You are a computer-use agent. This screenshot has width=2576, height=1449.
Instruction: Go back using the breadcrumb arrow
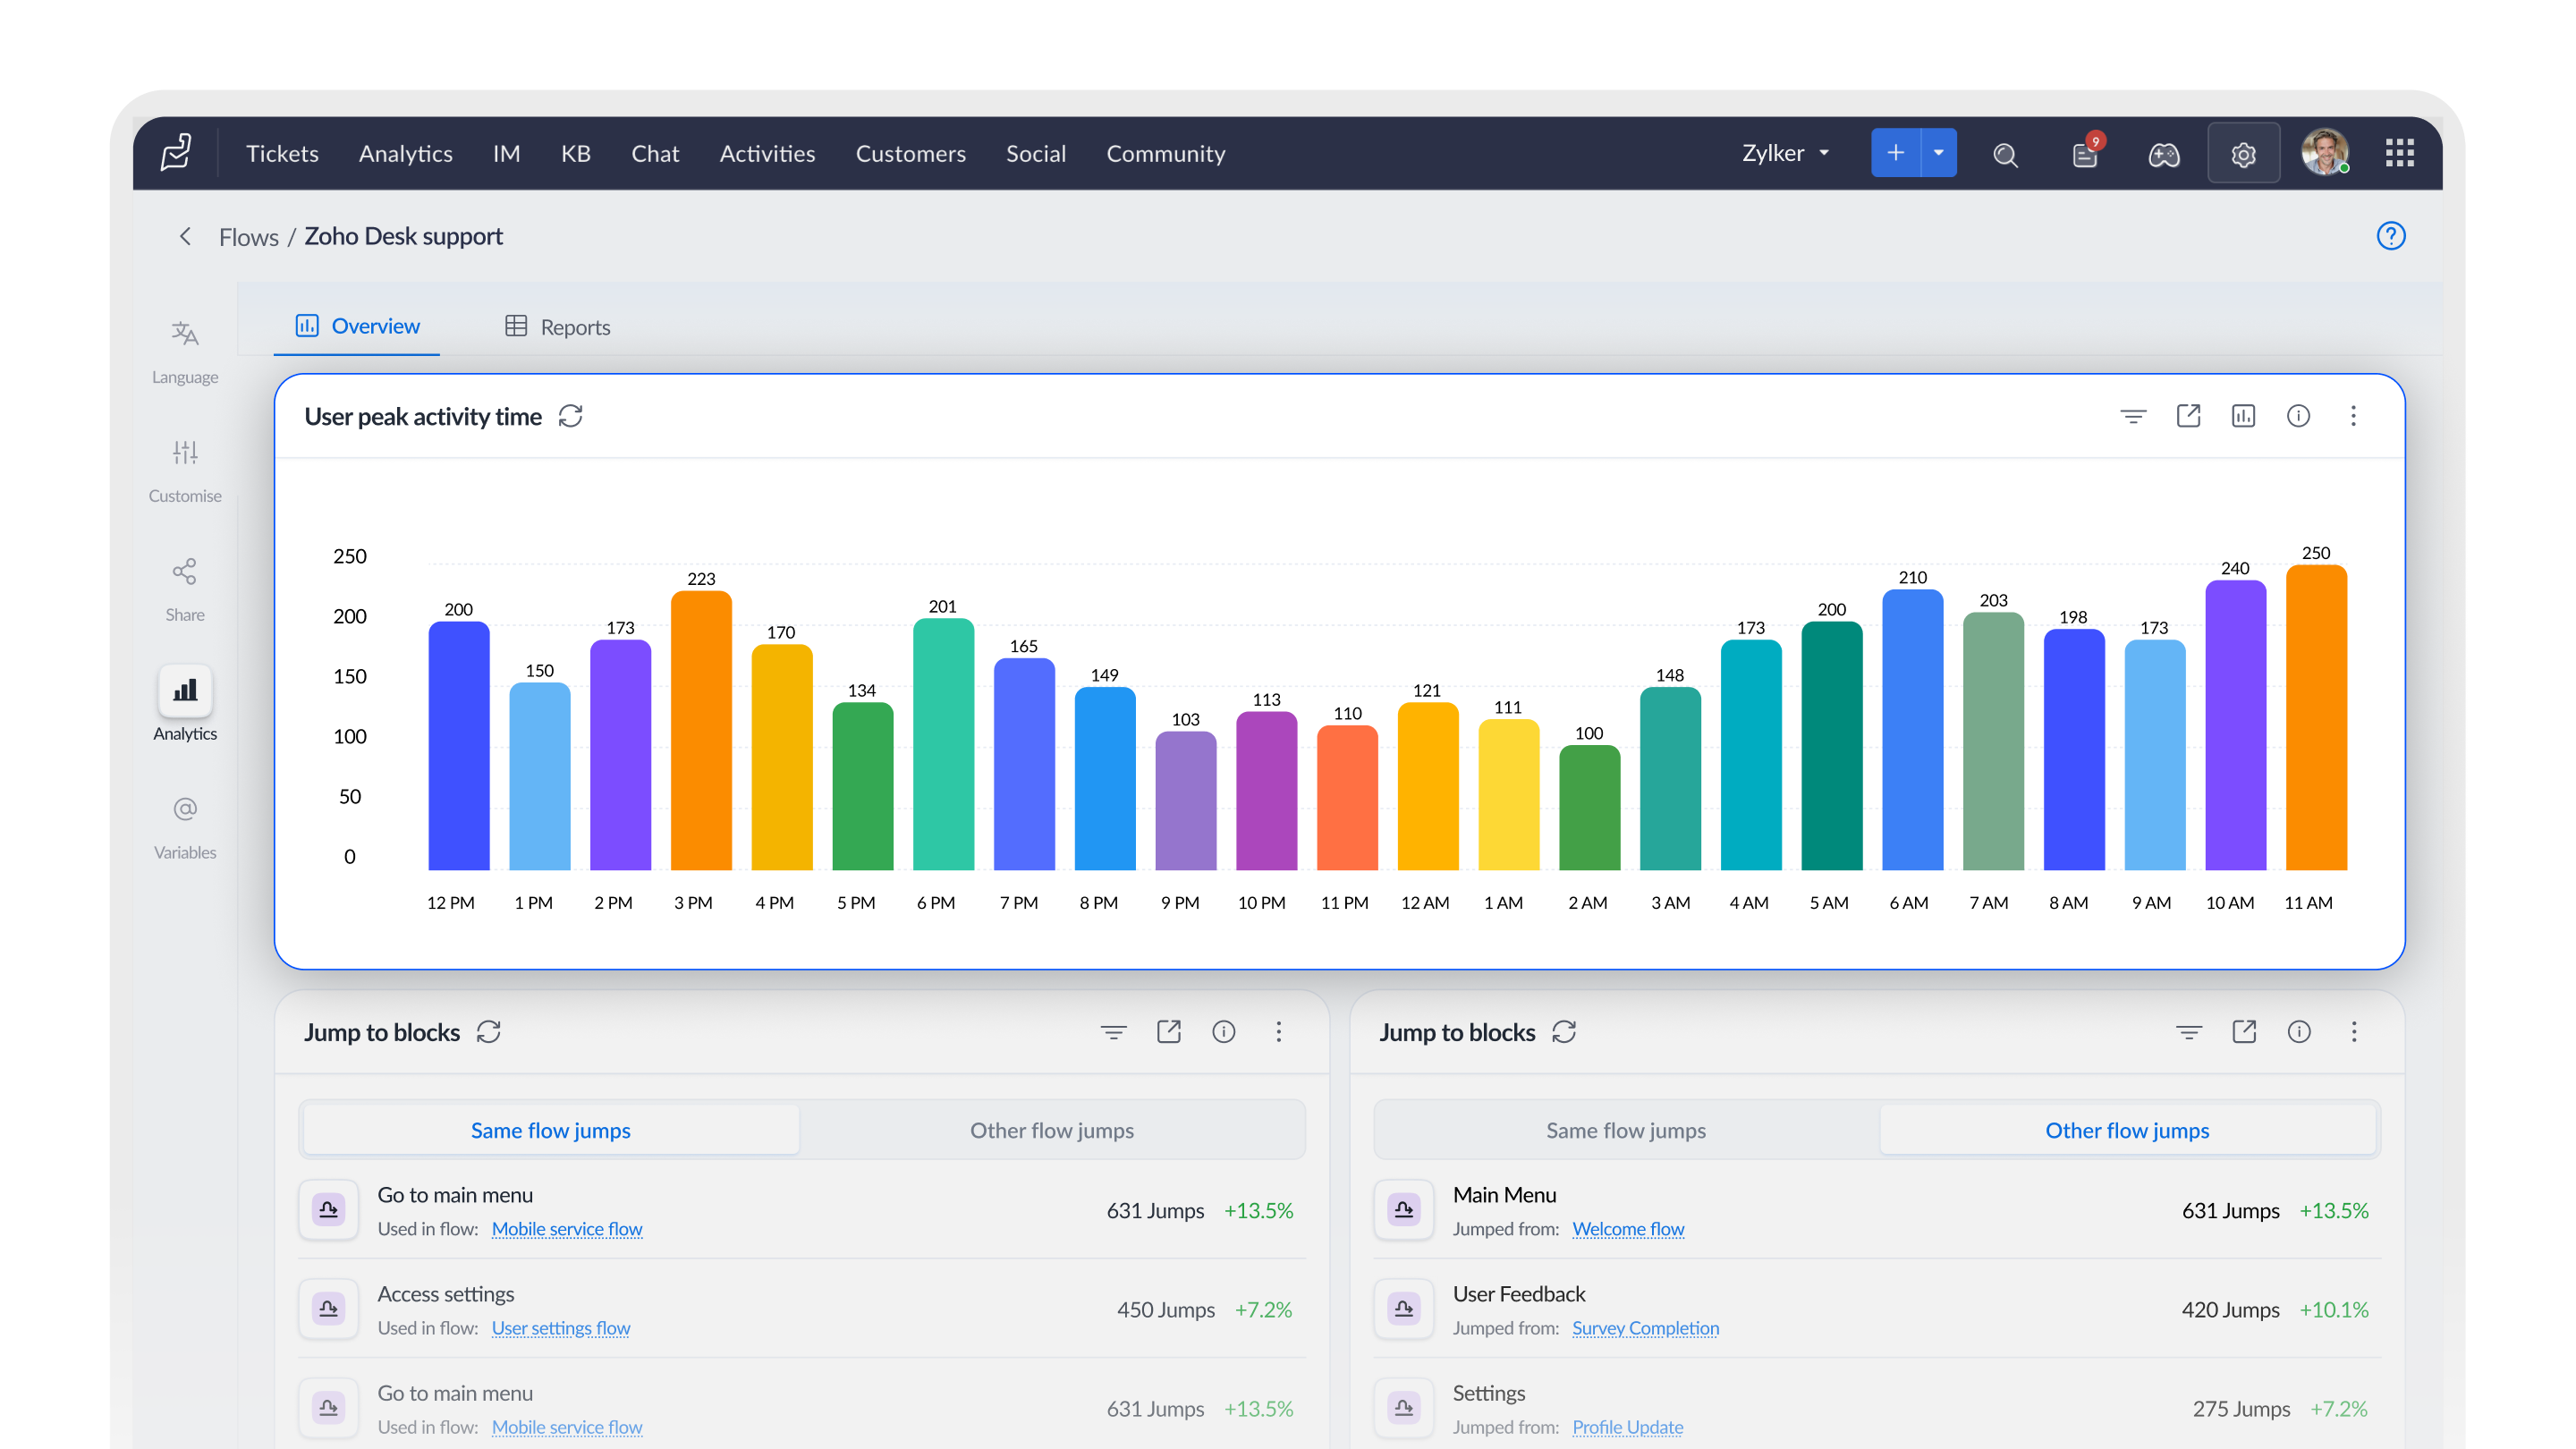coord(185,236)
